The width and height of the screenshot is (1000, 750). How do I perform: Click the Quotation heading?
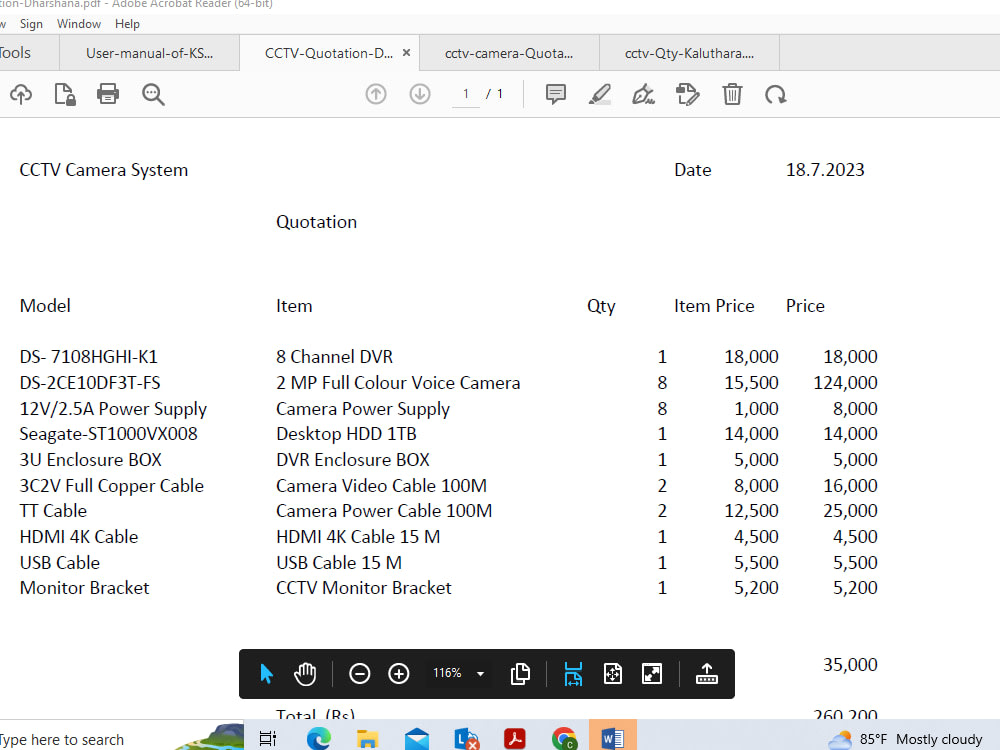coord(316,222)
